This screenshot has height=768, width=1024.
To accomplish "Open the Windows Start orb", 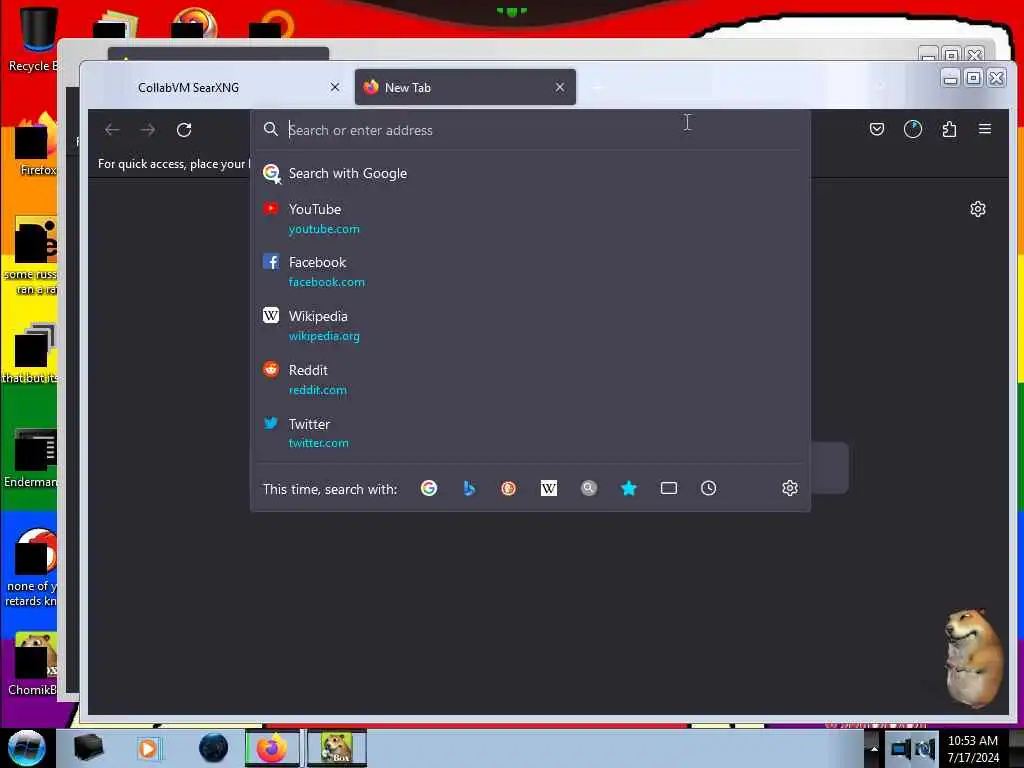I will (x=26, y=748).
